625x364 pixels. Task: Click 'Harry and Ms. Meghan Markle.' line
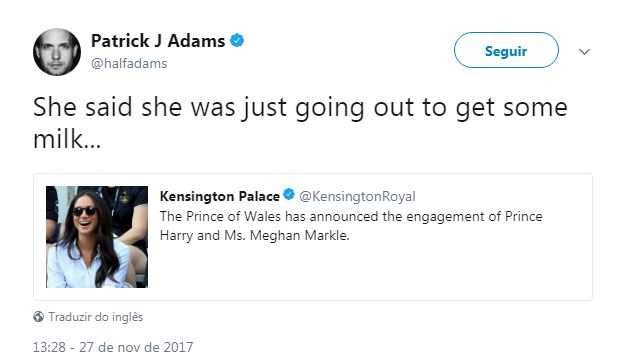point(254,236)
